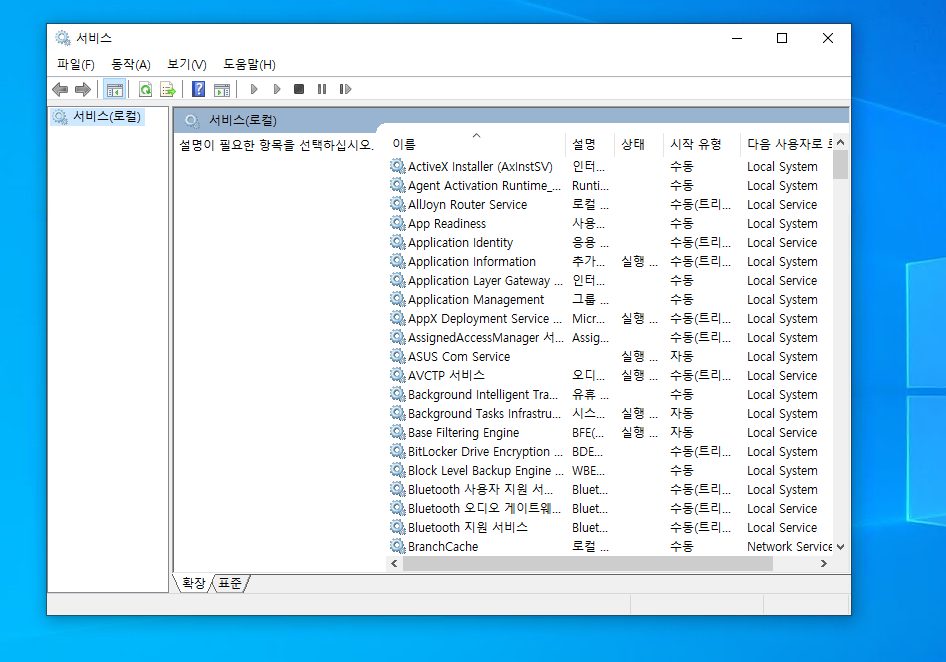This screenshot has height=662, width=946.
Task: Click the 서비스(로컬) pane header text
Action: pyautogui.click(x=243, y=121)
